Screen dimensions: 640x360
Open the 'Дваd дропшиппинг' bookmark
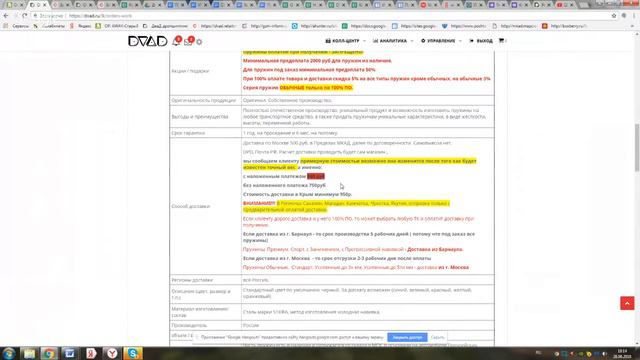click(x=165, y=26)
